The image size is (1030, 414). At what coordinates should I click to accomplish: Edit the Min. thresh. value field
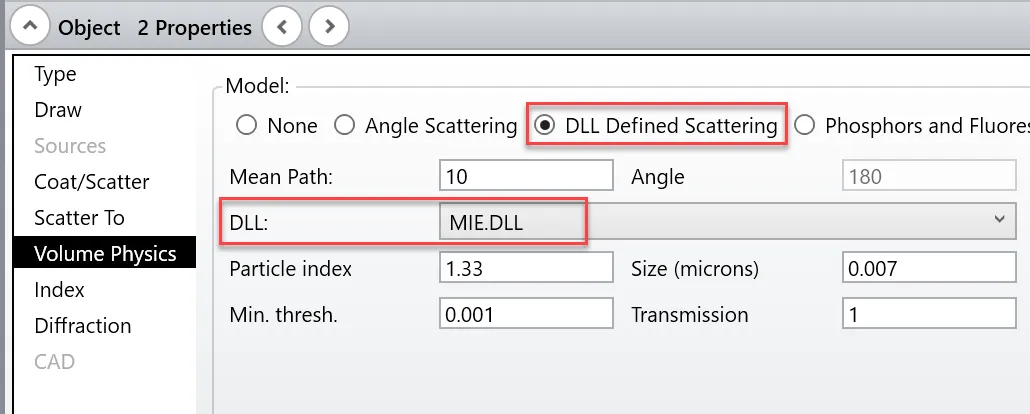525,314
